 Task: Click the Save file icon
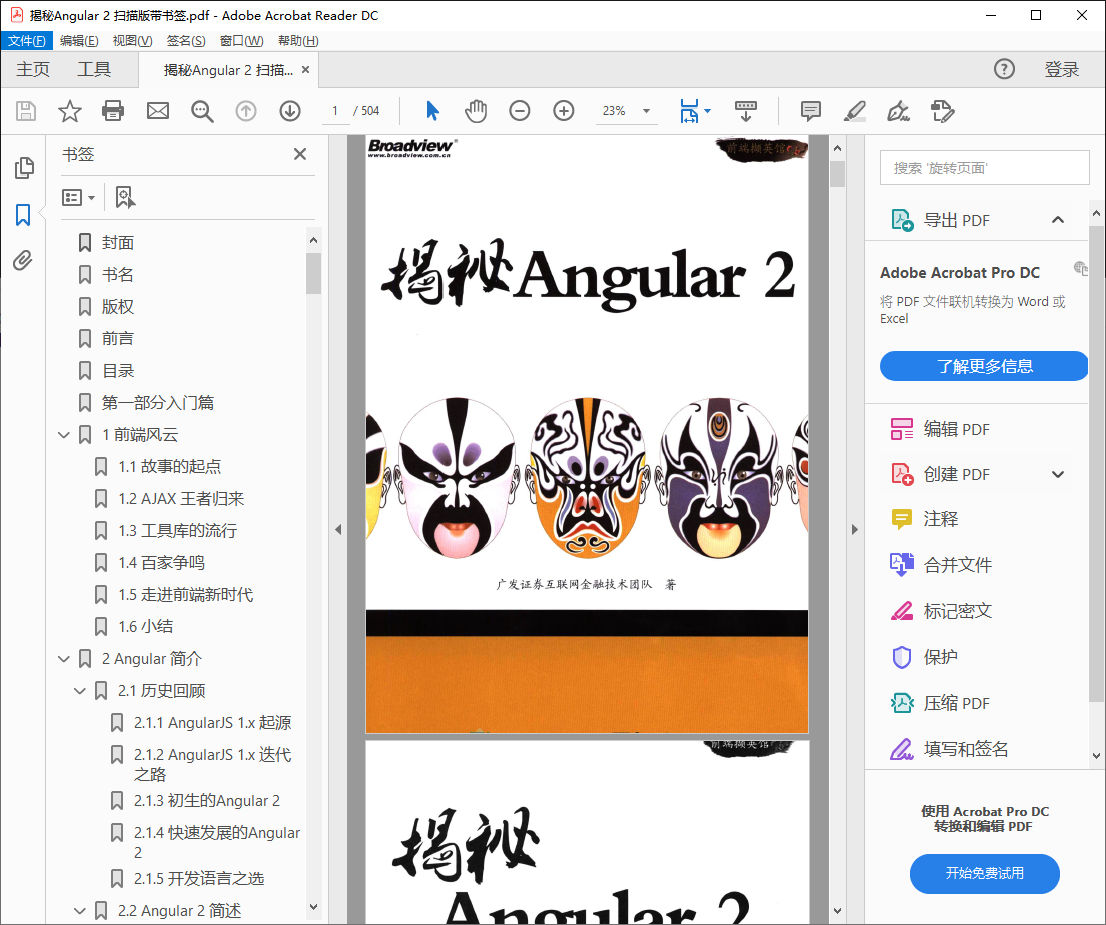coord(26,111)
